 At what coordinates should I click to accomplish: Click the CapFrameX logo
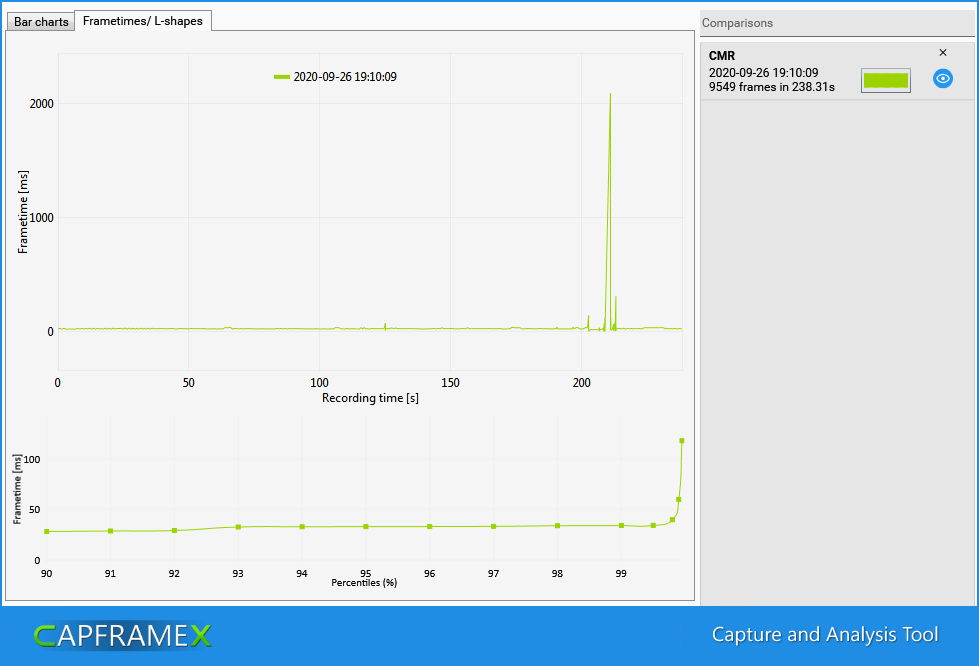pyautogui.click(x=123, y=636)
